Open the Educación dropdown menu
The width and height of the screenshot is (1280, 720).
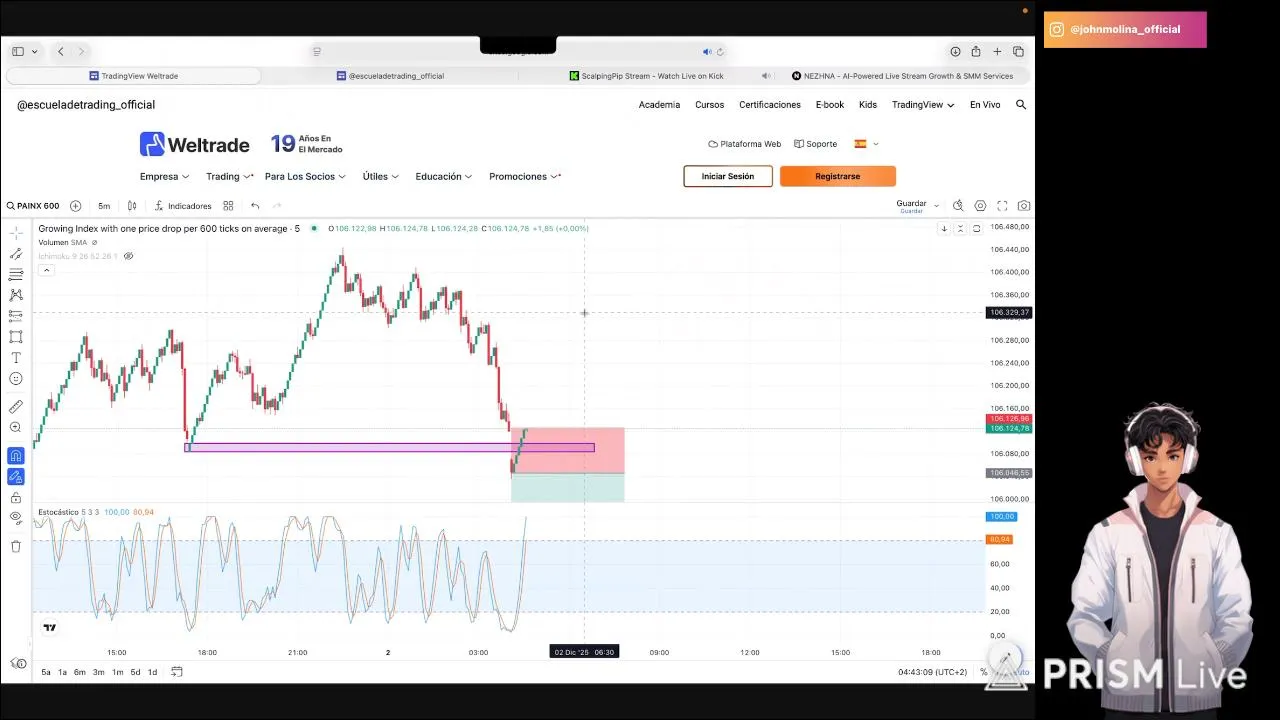(444, 177)
